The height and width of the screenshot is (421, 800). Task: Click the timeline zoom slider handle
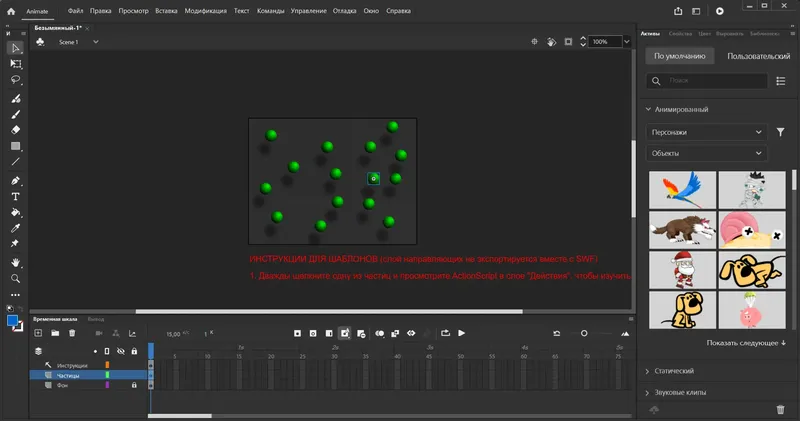(x=584, y=333)
